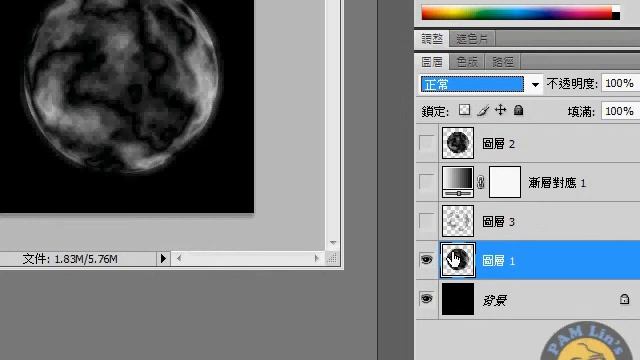Click the 文件: 1.83M/5.76M status text
640x360 pixels.
pyautogui.click(x=70, y=259)
